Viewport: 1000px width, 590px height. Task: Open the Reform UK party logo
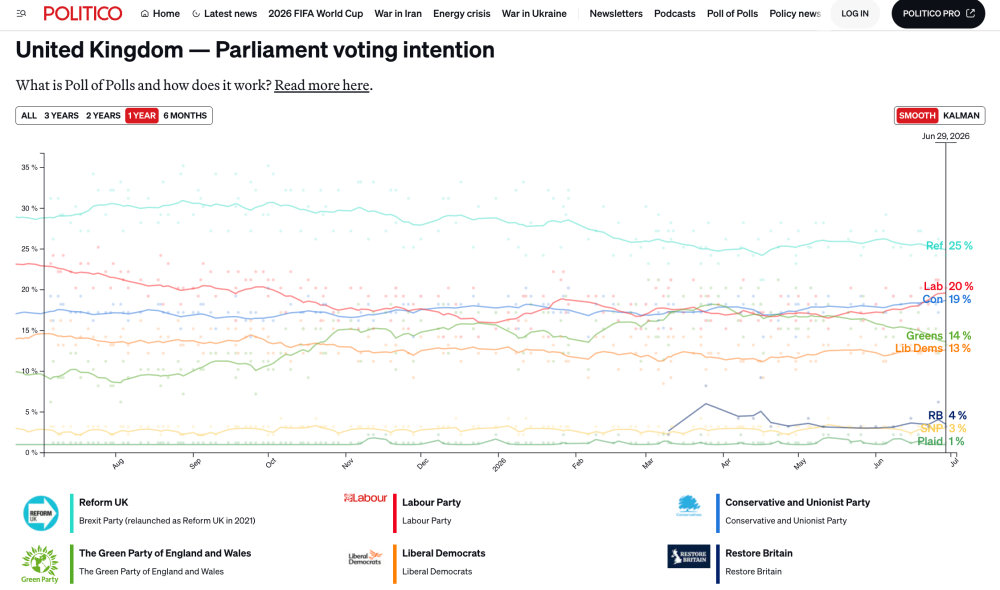pos(41,513)
